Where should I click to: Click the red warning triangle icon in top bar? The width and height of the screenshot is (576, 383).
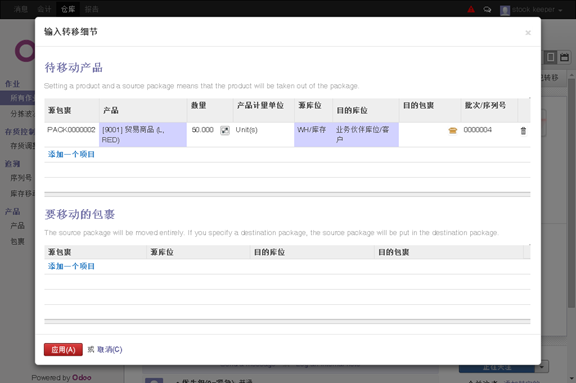[471, 10]
